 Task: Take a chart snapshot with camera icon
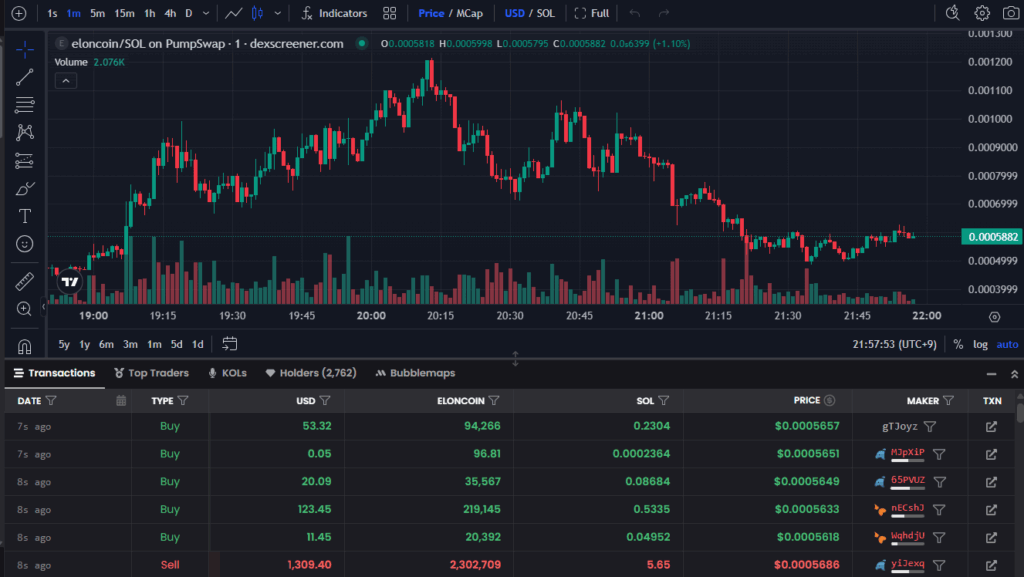tap(1009, 13)
